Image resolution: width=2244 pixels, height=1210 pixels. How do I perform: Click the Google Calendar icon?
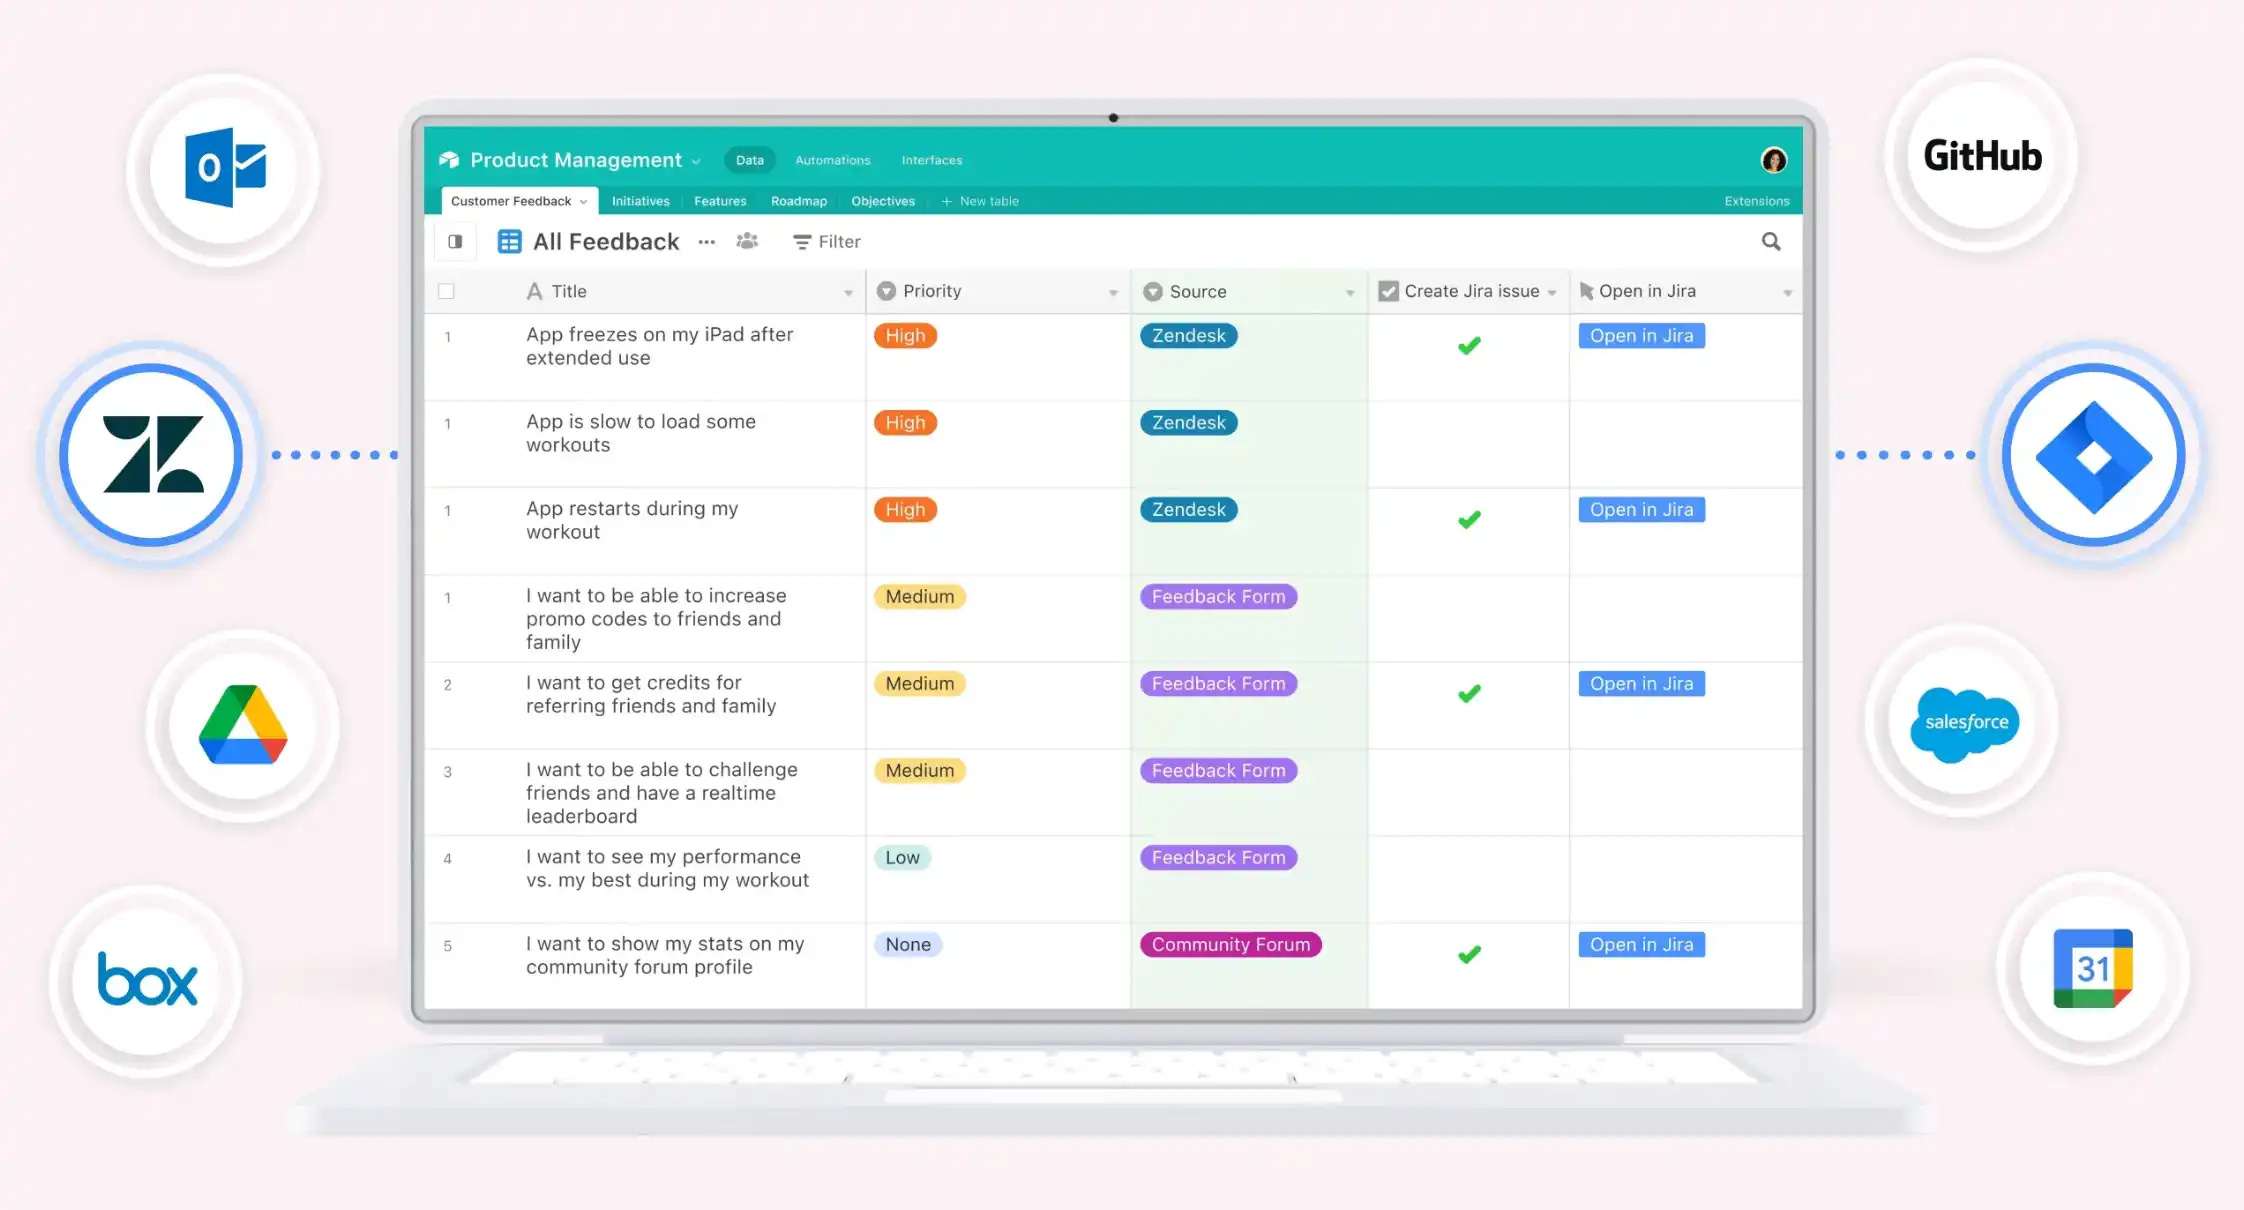(2093, 968)
